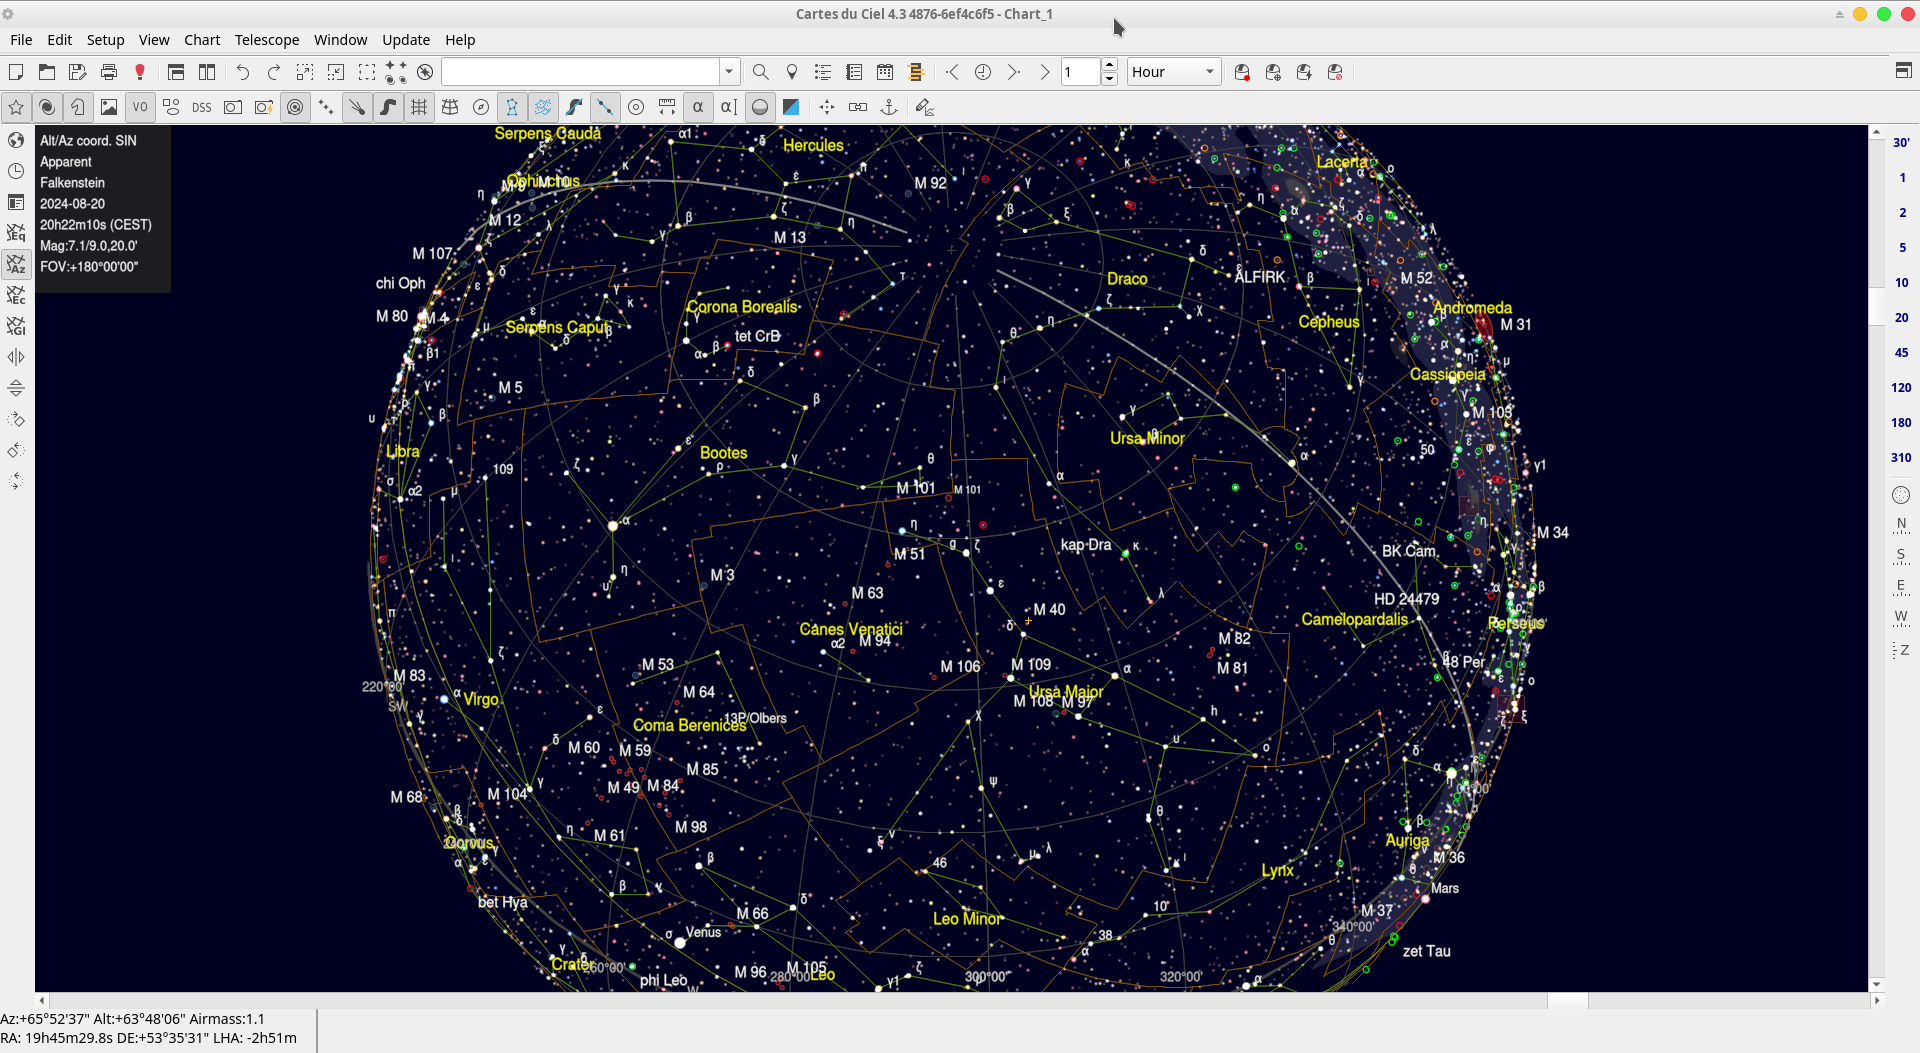This screenshot has height=1053, width=1920.
Task: Switch to Alt/Az coordinates (Az)
Action: point(16,264)
